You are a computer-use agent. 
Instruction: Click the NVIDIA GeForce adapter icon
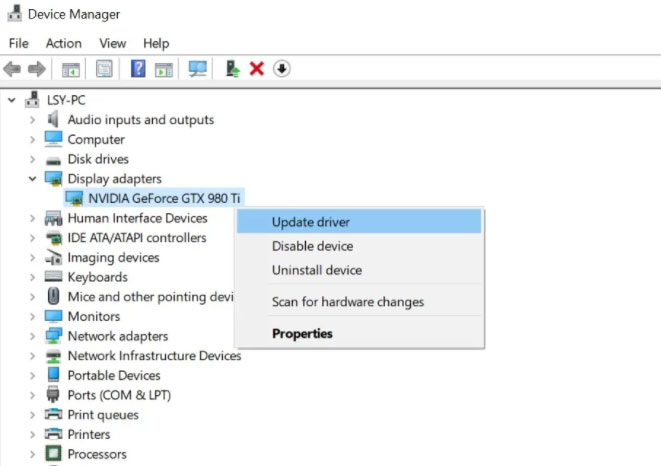coord(74,198)
